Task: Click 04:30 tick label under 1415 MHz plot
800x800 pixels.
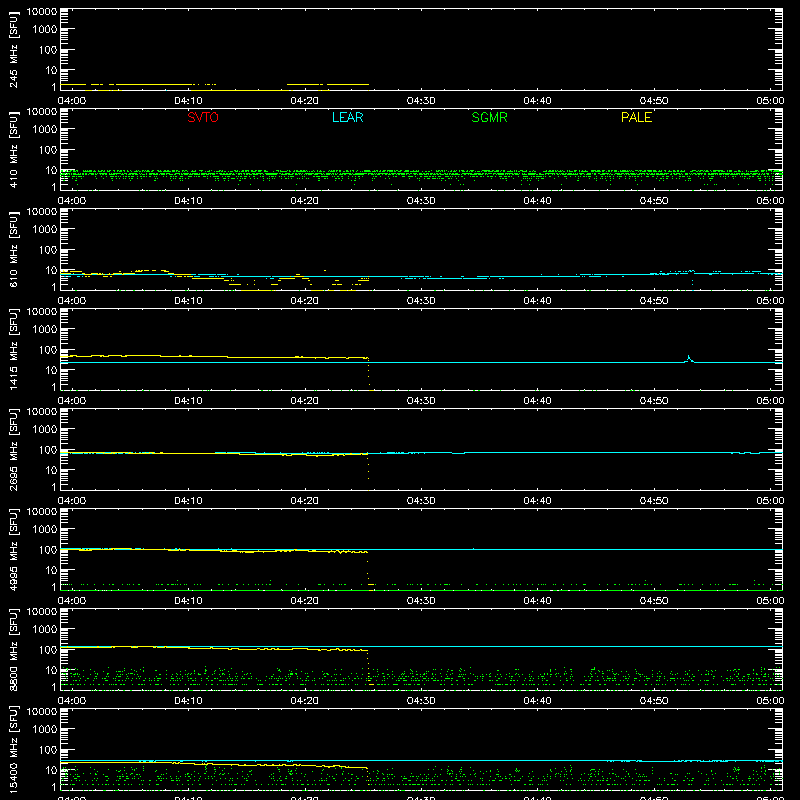Action: pos(421,401)
